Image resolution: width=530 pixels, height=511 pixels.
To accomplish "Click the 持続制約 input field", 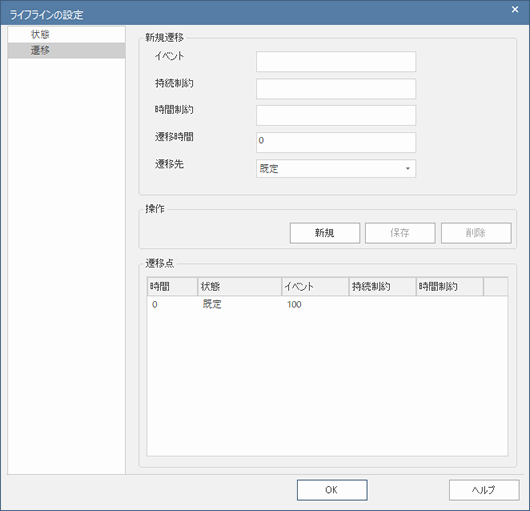I will click(x=336, y=89).
